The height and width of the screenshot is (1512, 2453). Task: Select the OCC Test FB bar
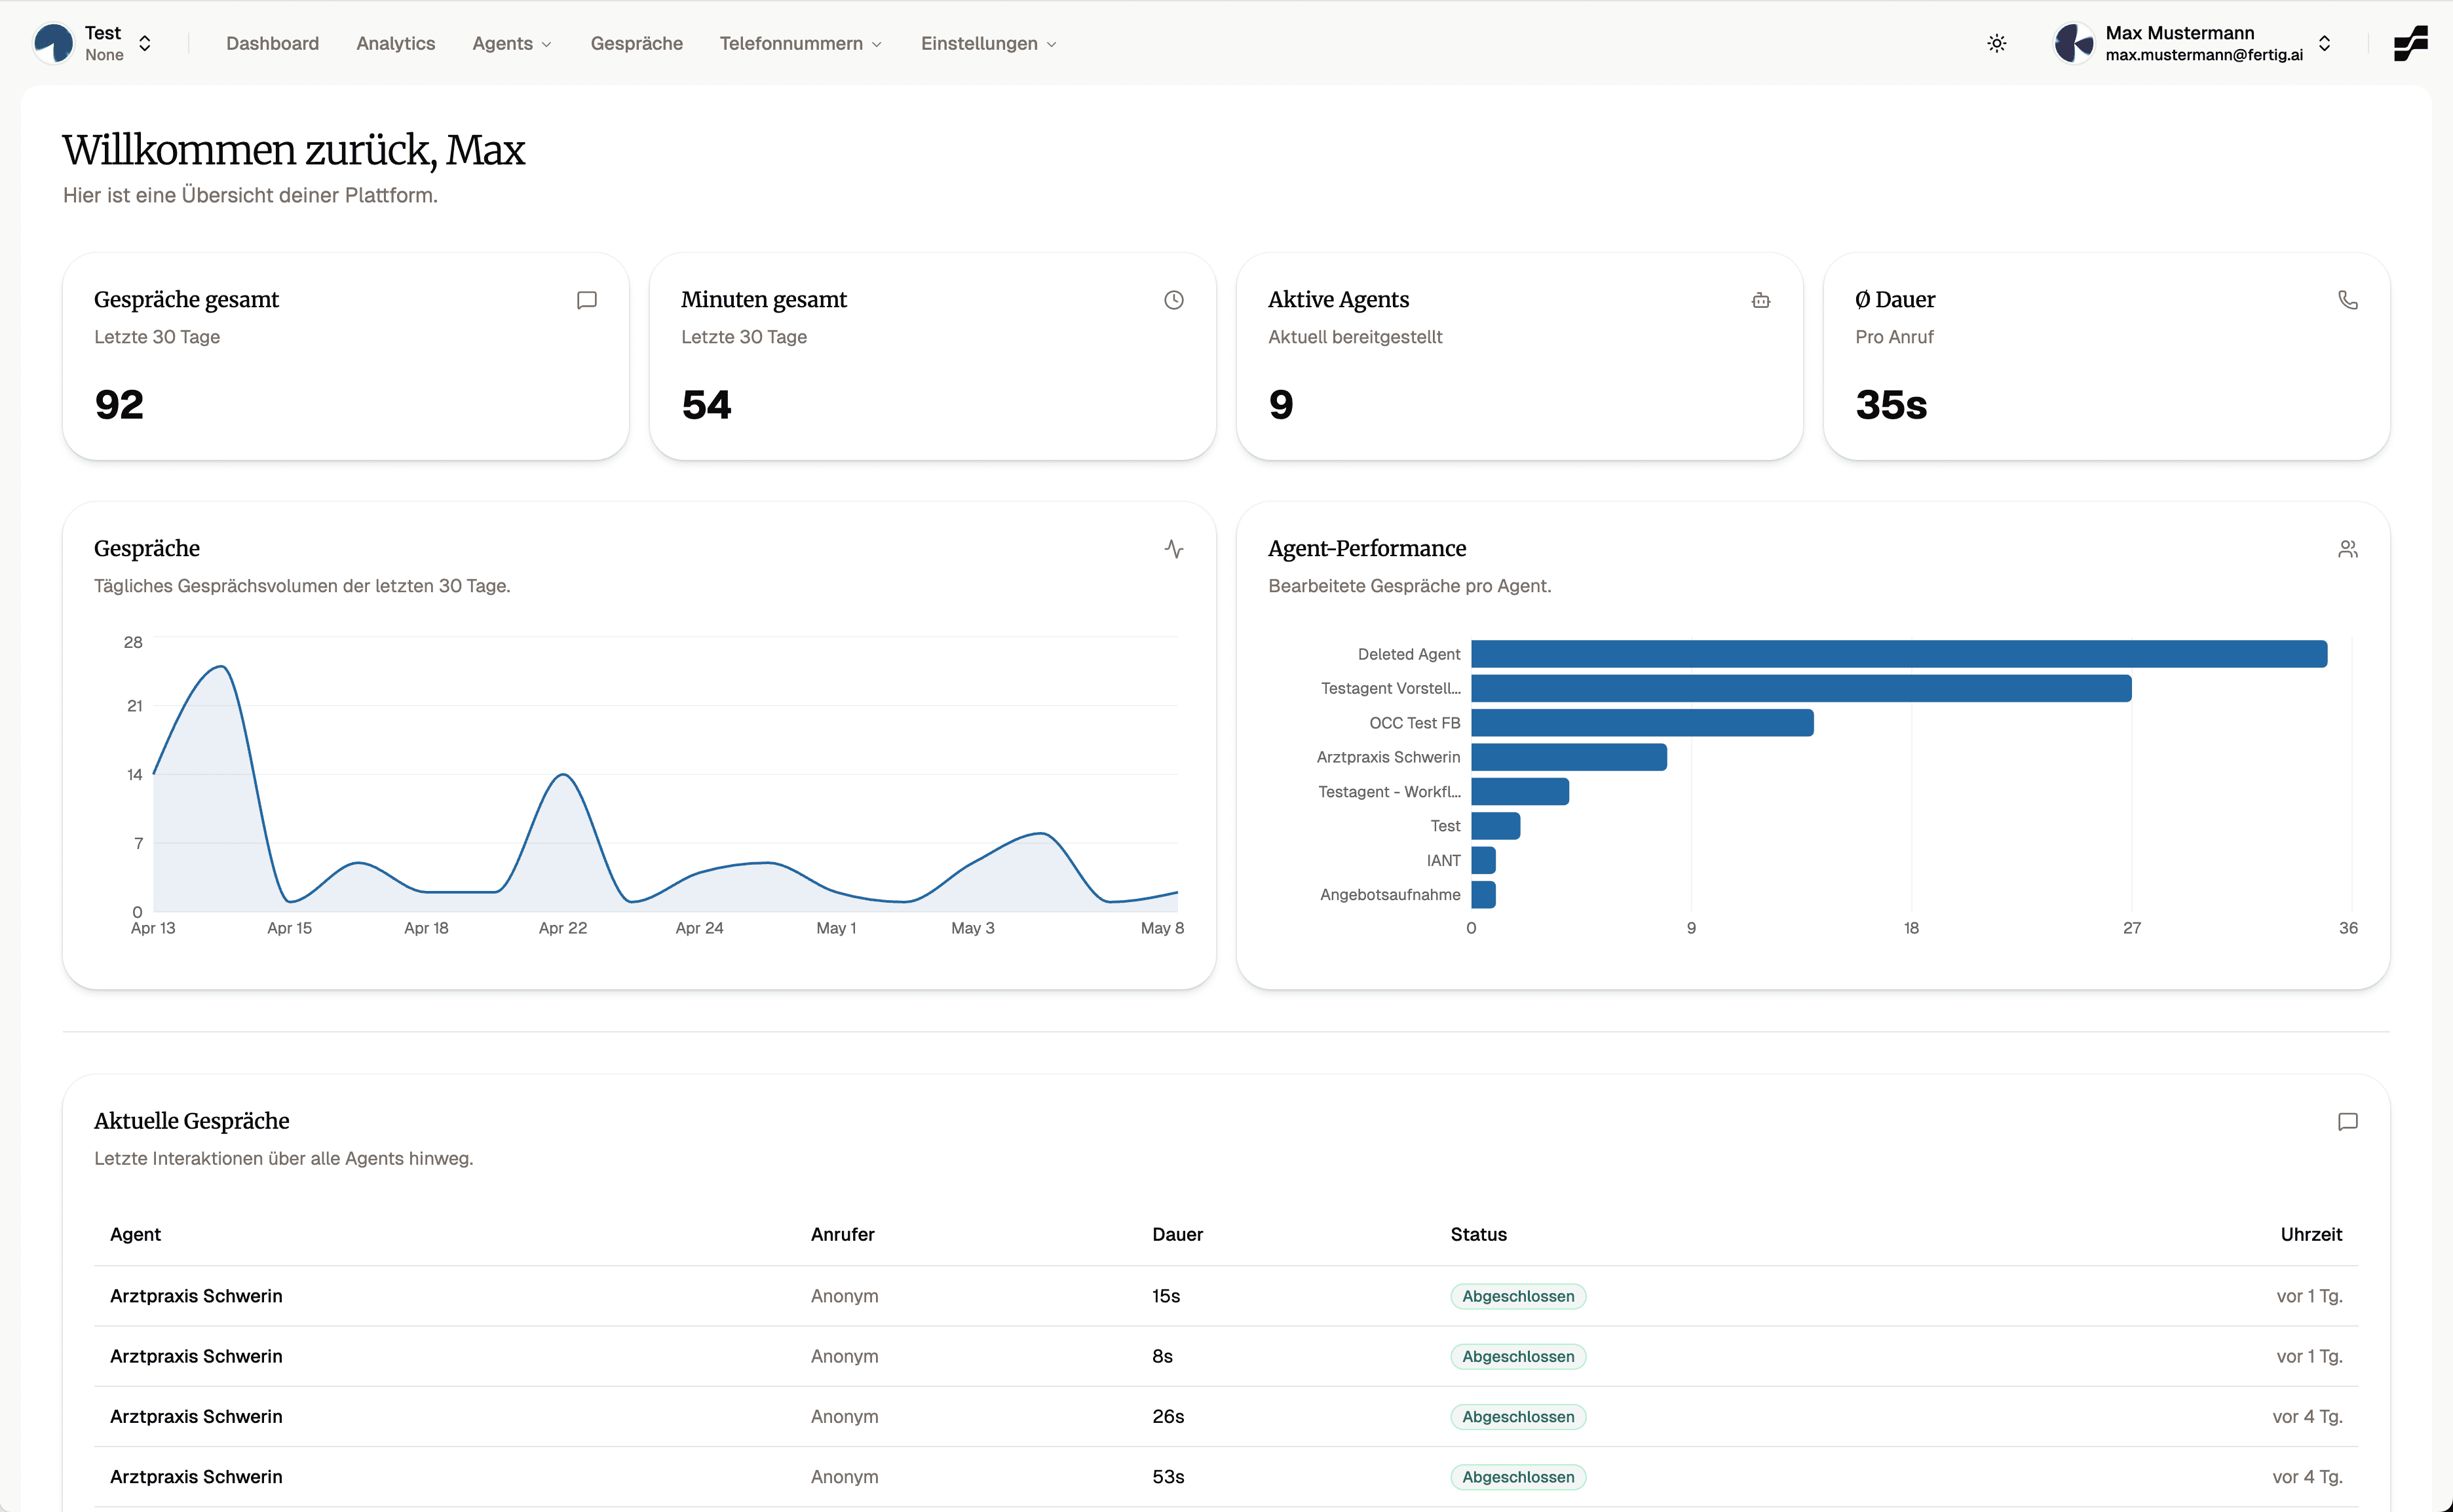tap(1642, 723)
